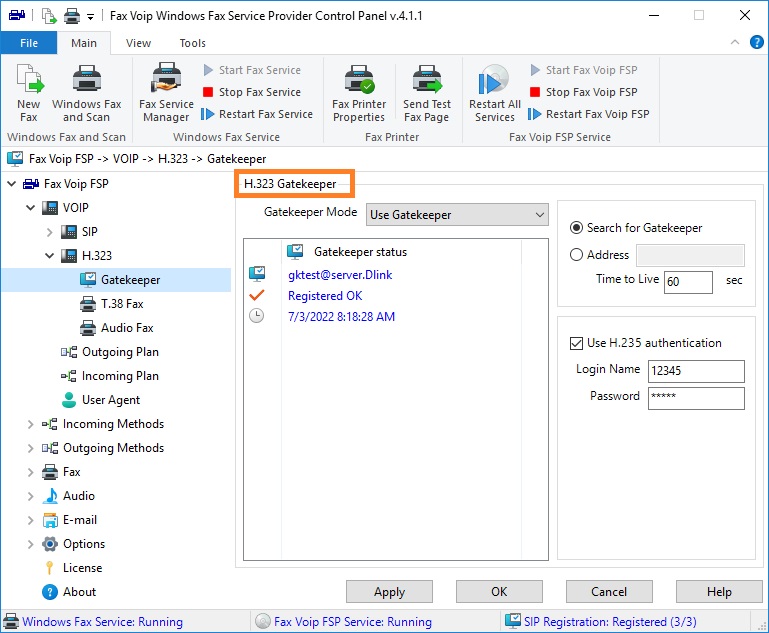This screenshot has width=769, height=633.
Task: Expand the Outgoing Methods node
Action: coord(30,448)
